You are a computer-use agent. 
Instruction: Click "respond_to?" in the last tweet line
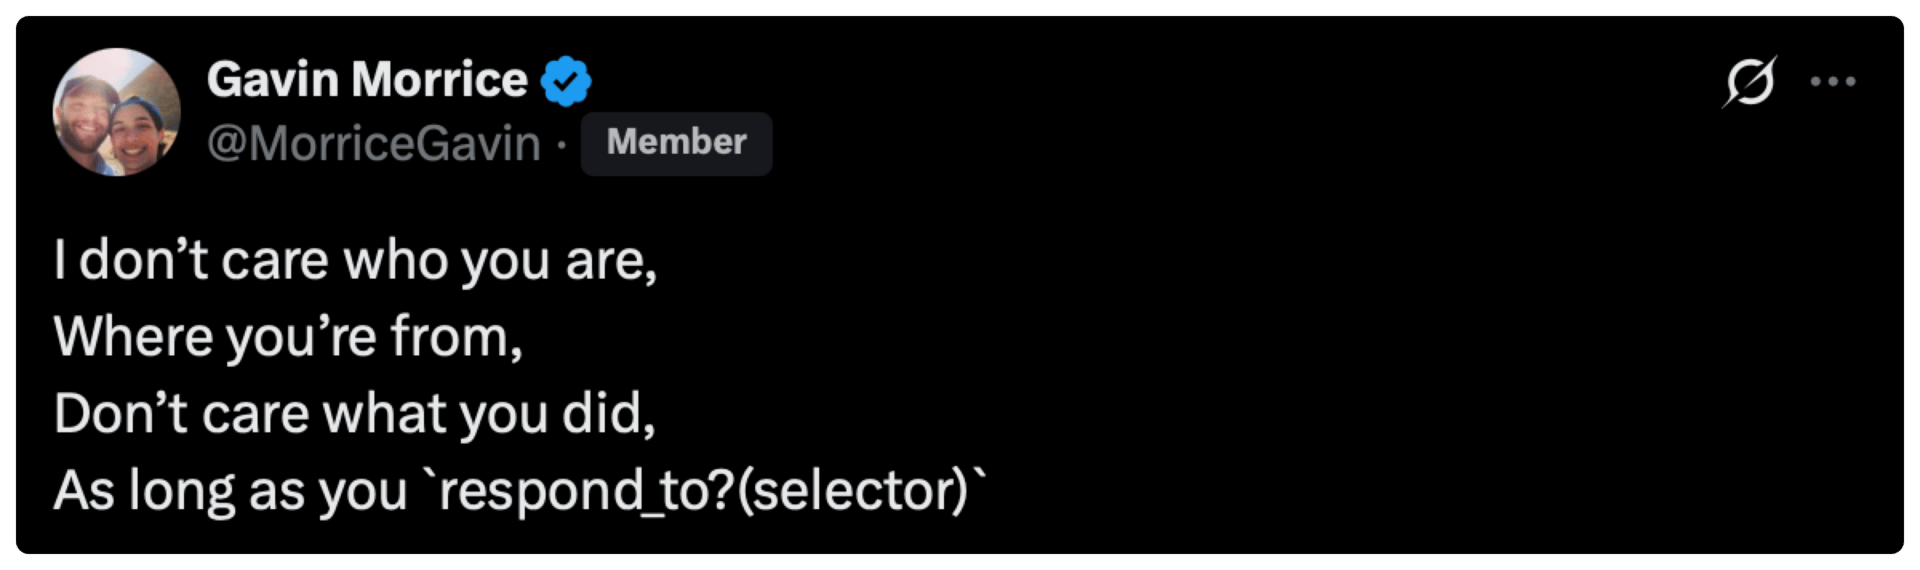coord(586,491)
